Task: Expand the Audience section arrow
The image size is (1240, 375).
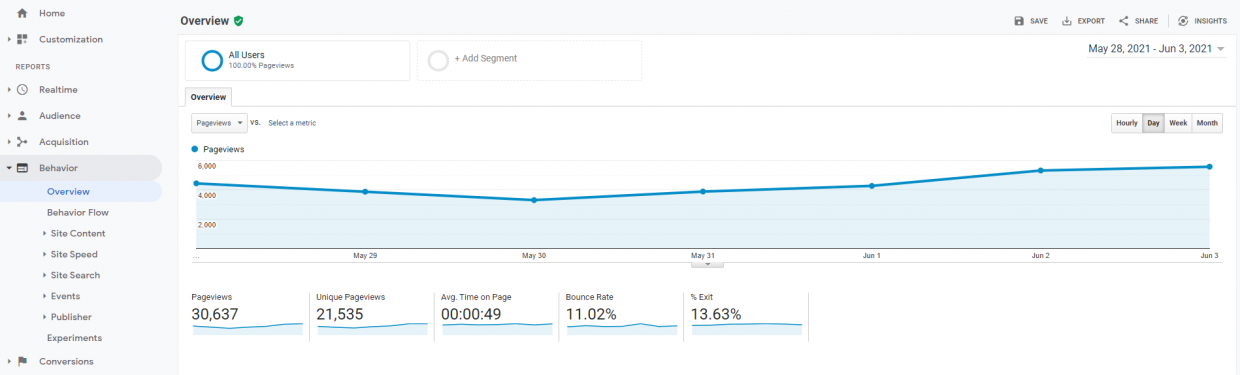Action: tap(8, 116)
